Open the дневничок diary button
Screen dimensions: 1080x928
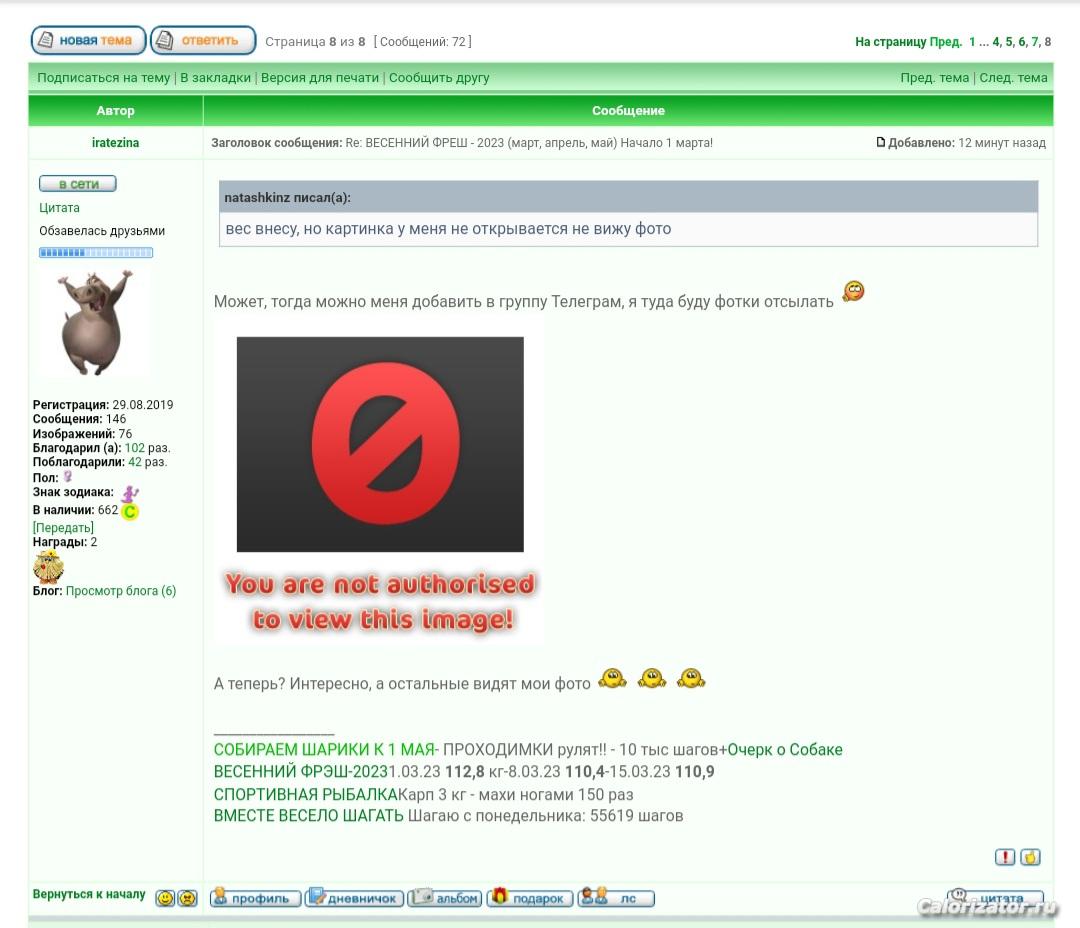point(355,898)
